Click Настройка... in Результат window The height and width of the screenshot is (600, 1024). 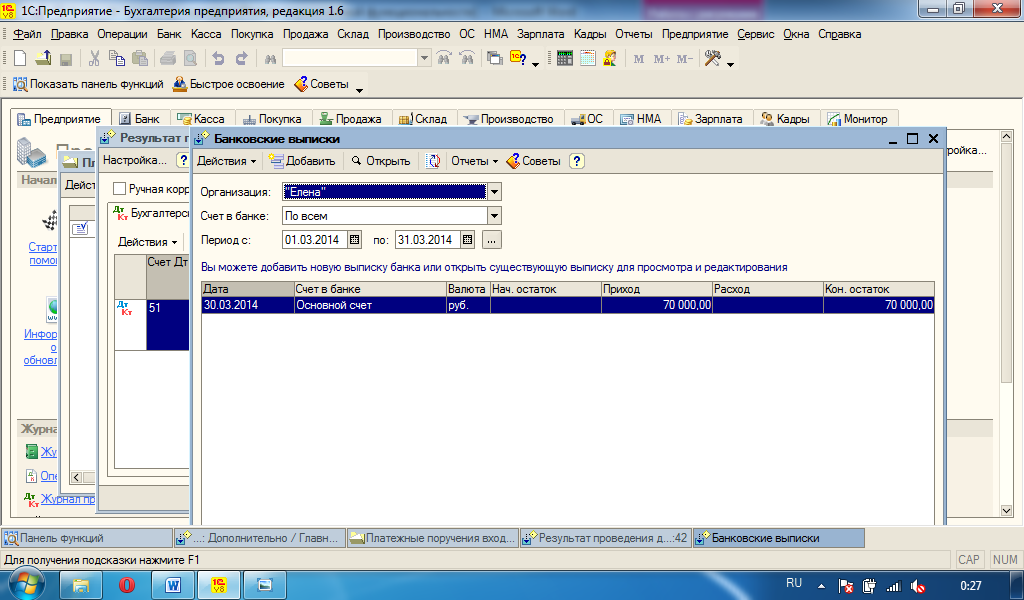[135, 161]
